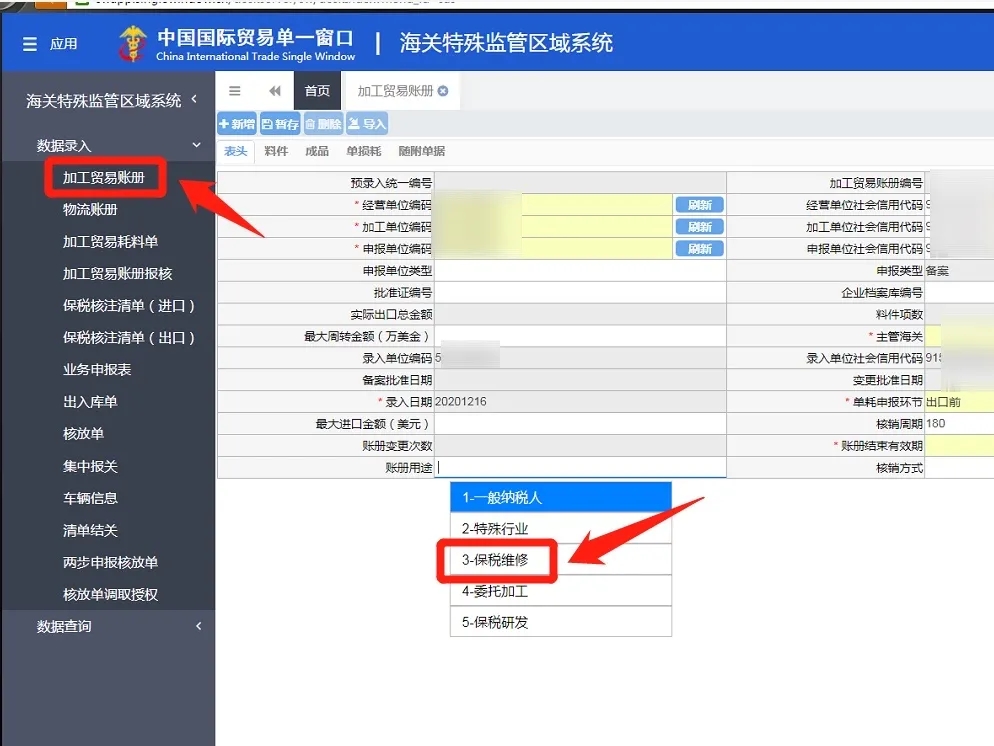This screenshot has height=746, width=994.
Task: Switch to the 料件 tab
Action: [276, 151]
